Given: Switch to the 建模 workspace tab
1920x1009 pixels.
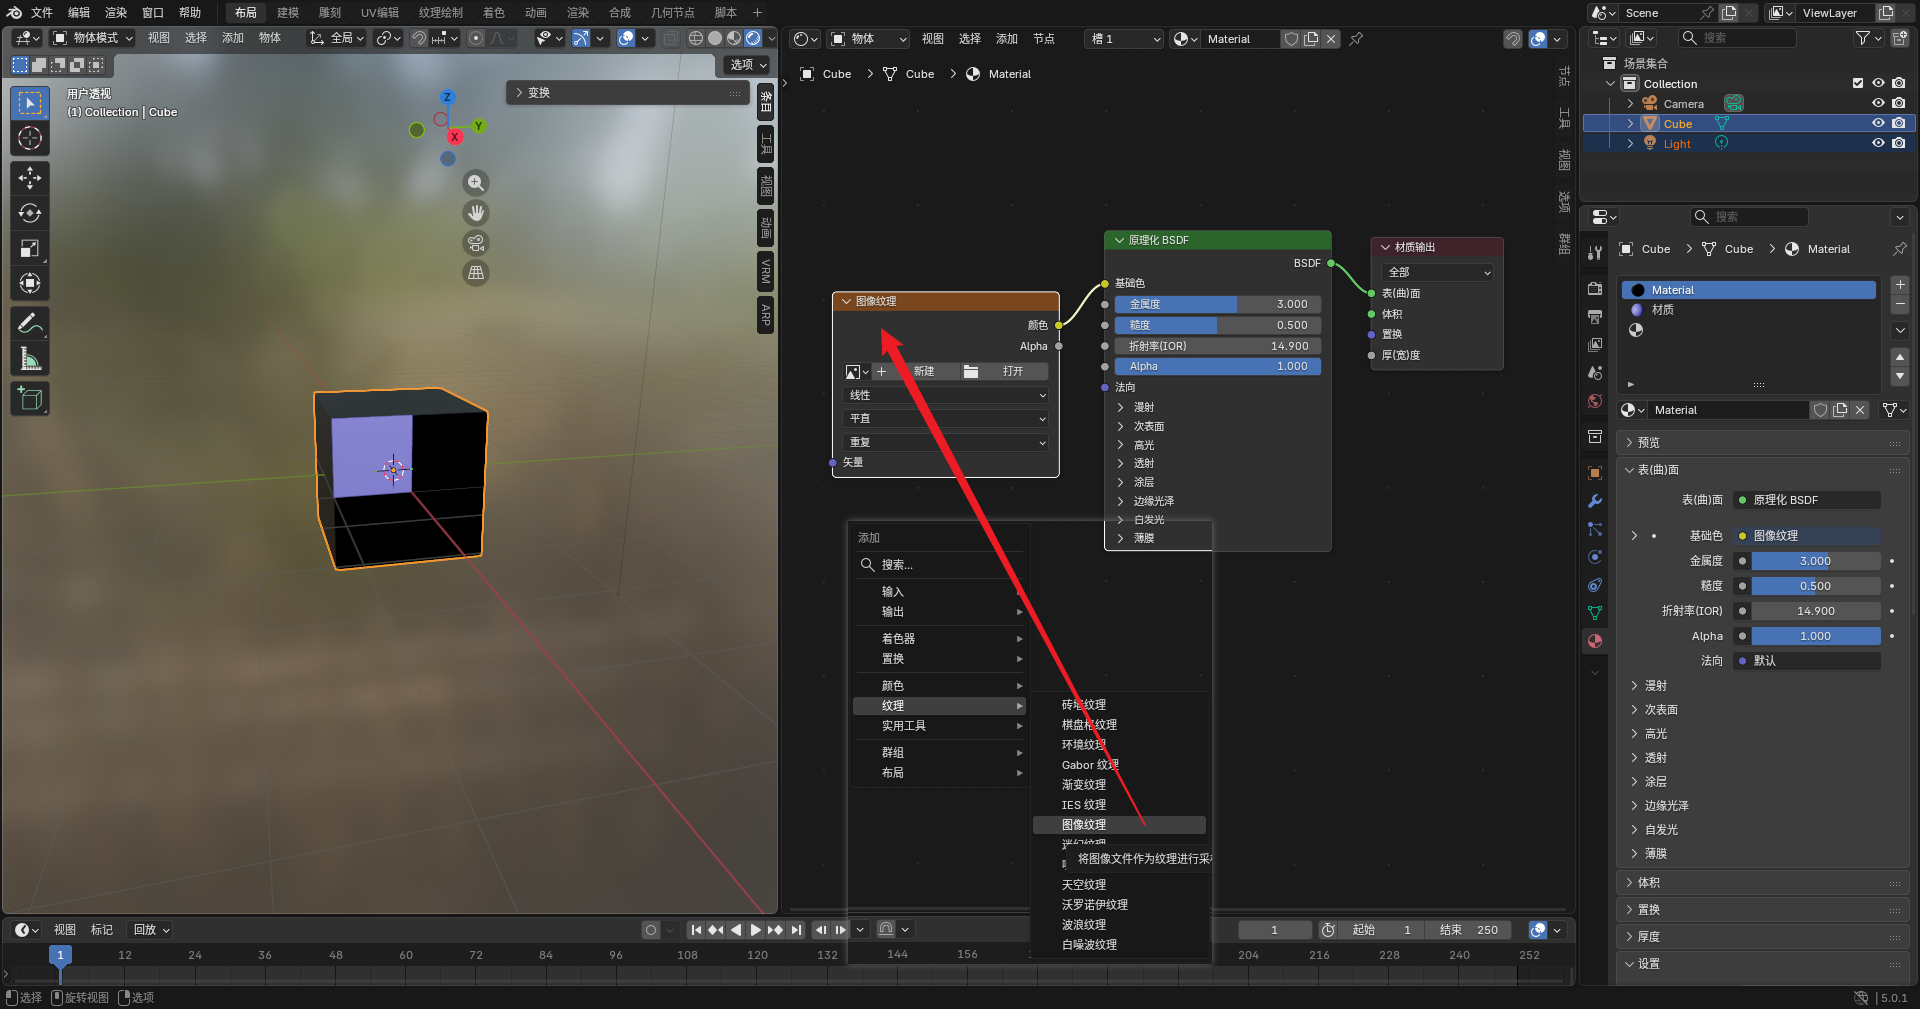Looking at the screenshot, I should tap(288, 13).
